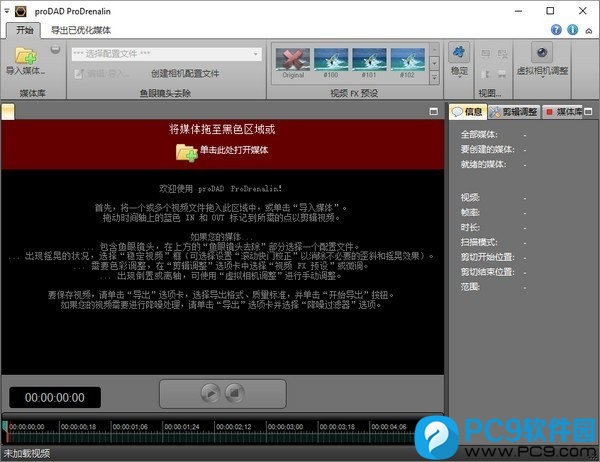Click the 00:00:00:00 timecode display
The height and width of the screenshot is (462, 600).
pos(55,397)
